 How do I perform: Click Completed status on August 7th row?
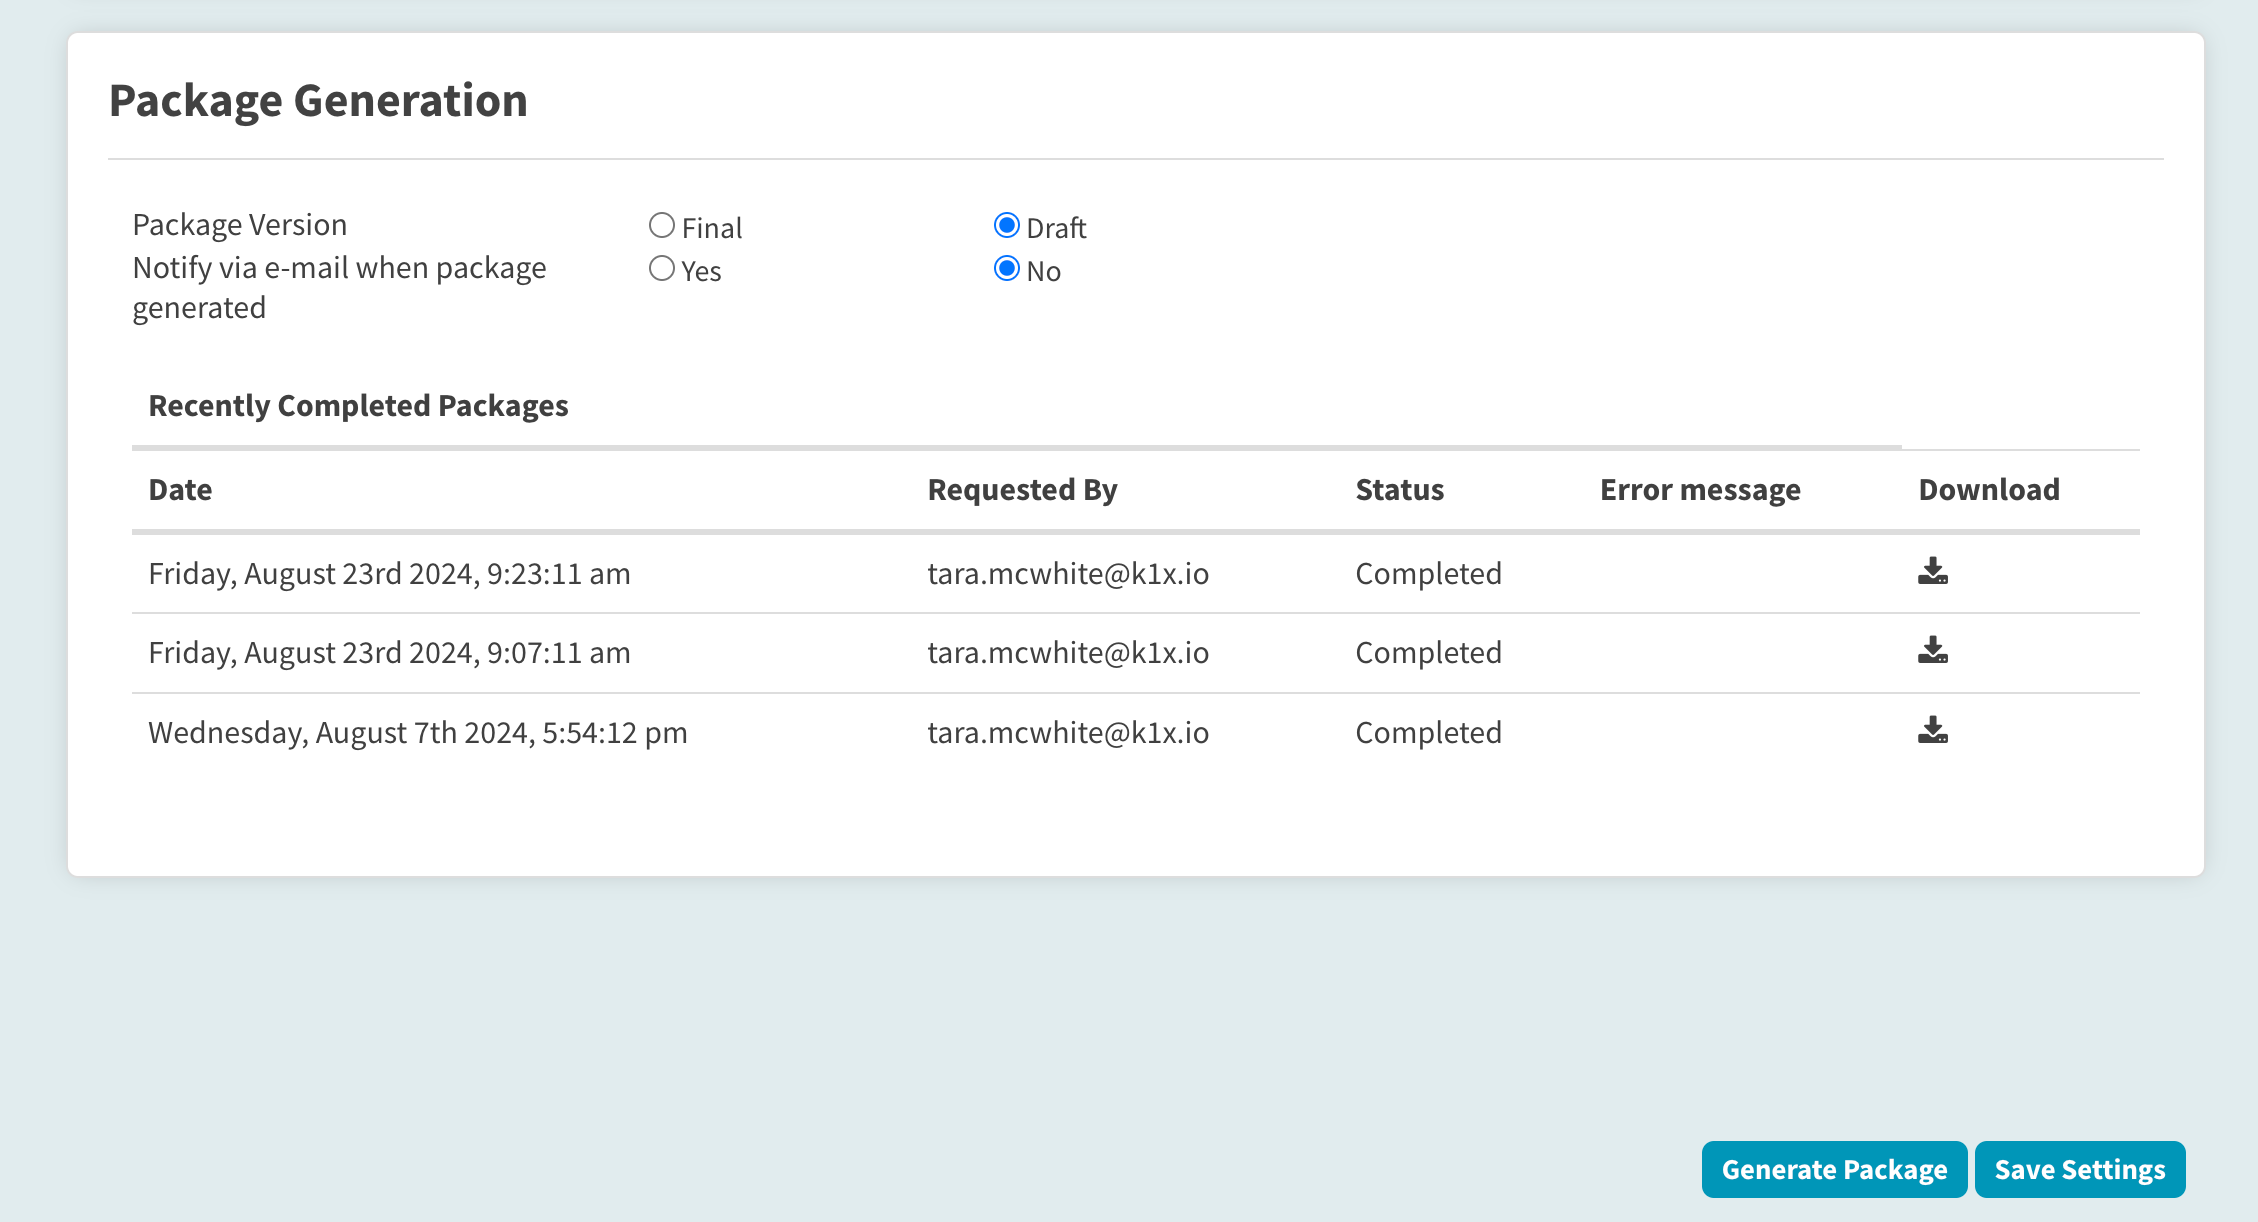1428,733
